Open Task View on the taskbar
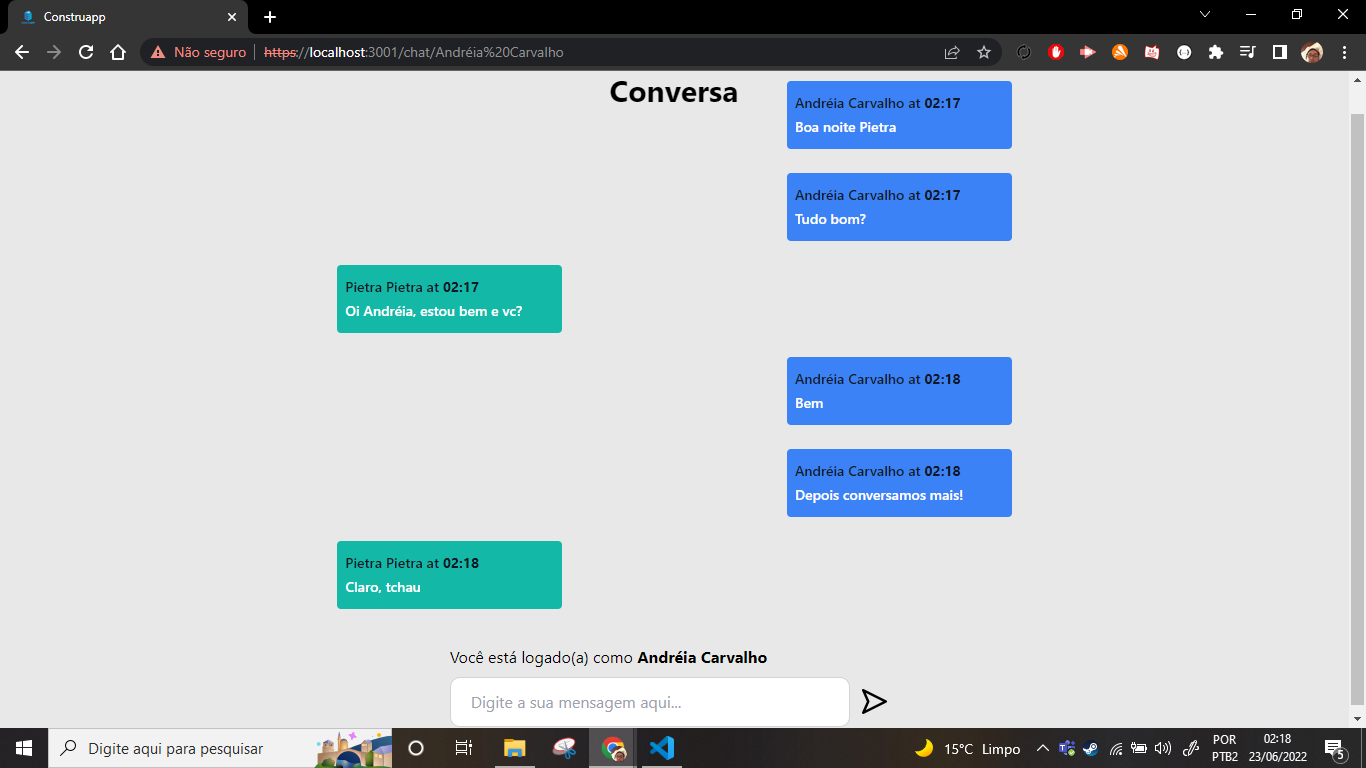 pyautogui.click(x=464, y=748)
